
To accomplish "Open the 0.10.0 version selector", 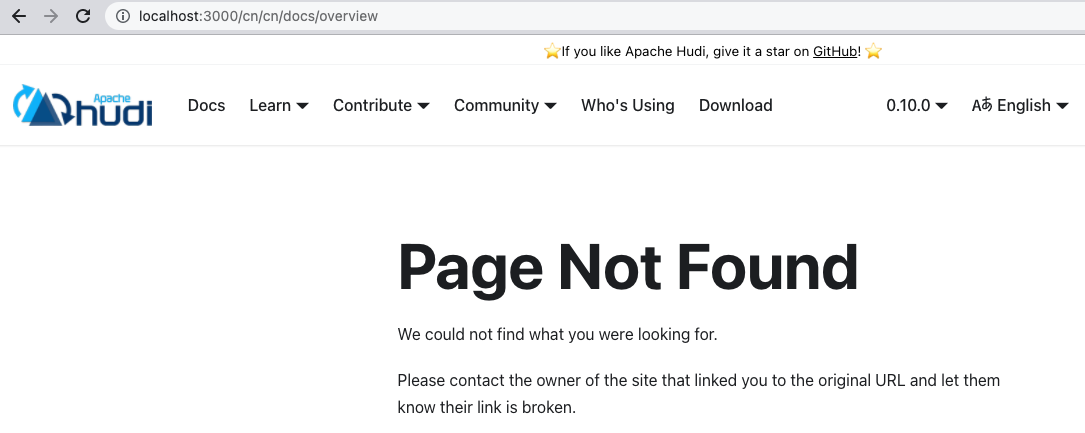I will (917, 105).
